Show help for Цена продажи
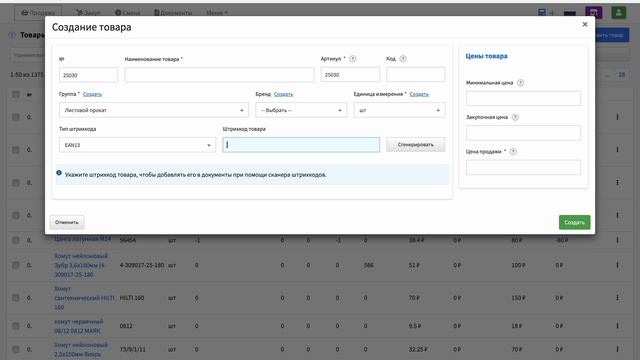This screenshot has width=640, height=360. (513, 152)
